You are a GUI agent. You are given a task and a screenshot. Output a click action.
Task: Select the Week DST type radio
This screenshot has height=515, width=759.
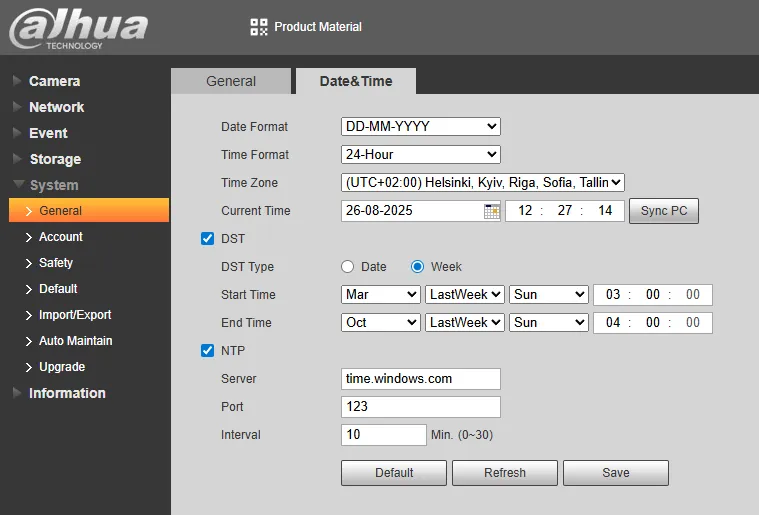click(x=417, y=267)
